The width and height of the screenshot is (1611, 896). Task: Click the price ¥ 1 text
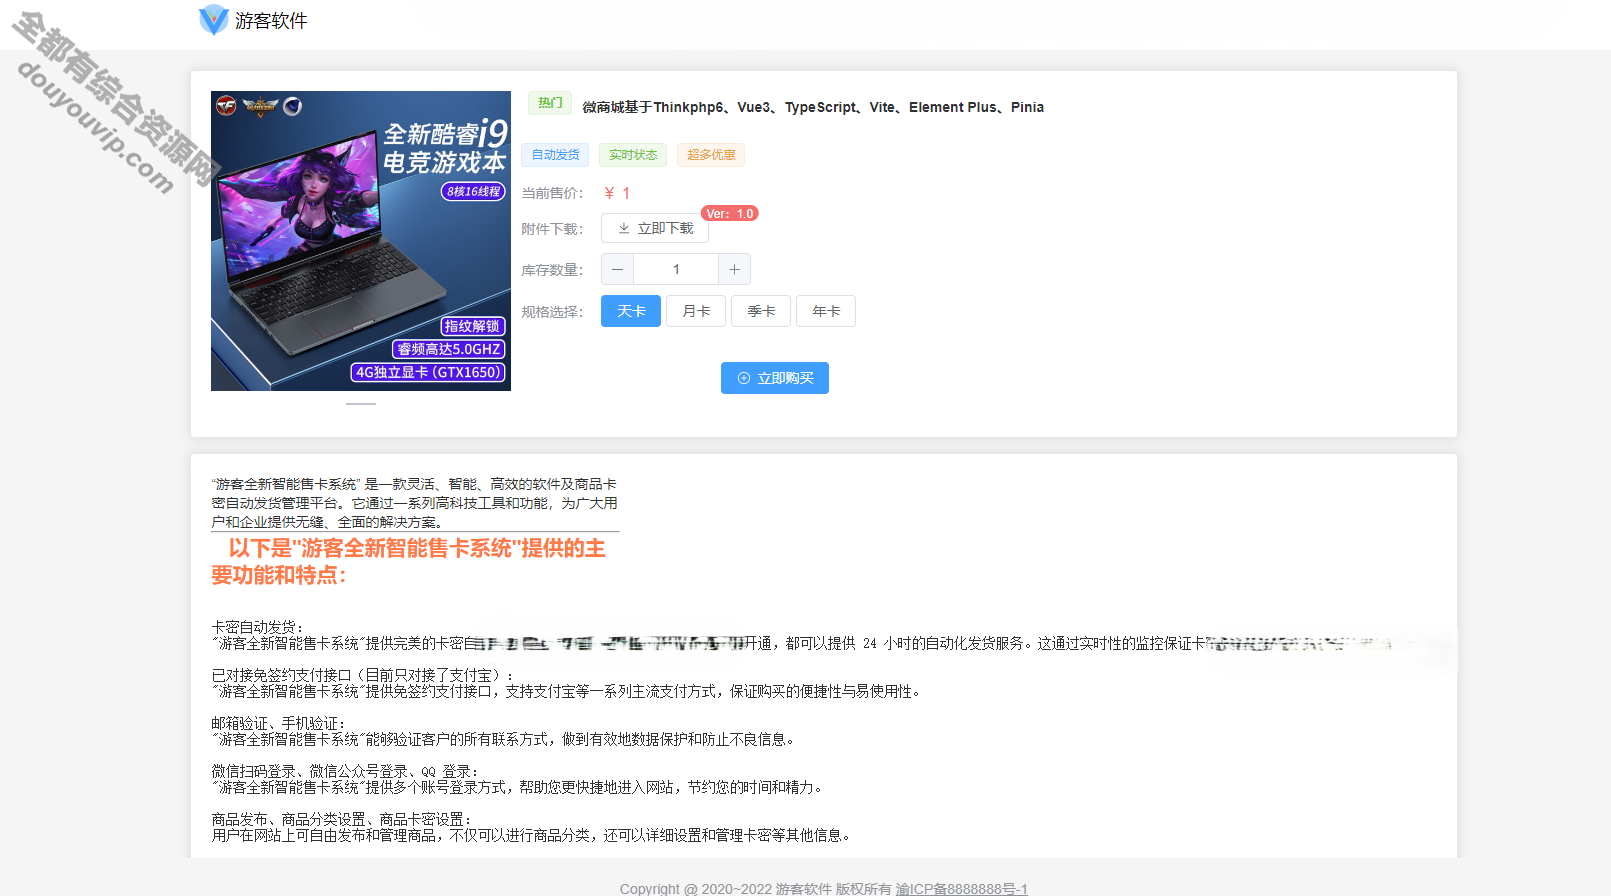click(x=617, y=193)
